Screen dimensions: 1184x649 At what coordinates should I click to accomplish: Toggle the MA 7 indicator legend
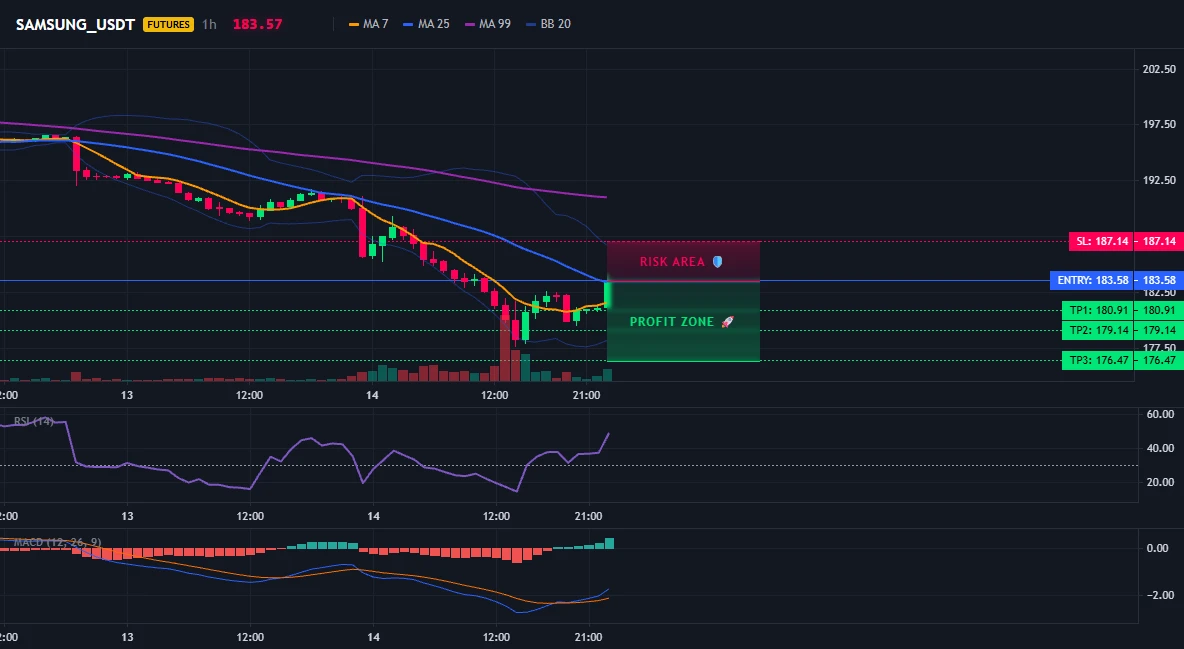pyautogui.click(x=368, y=24)
